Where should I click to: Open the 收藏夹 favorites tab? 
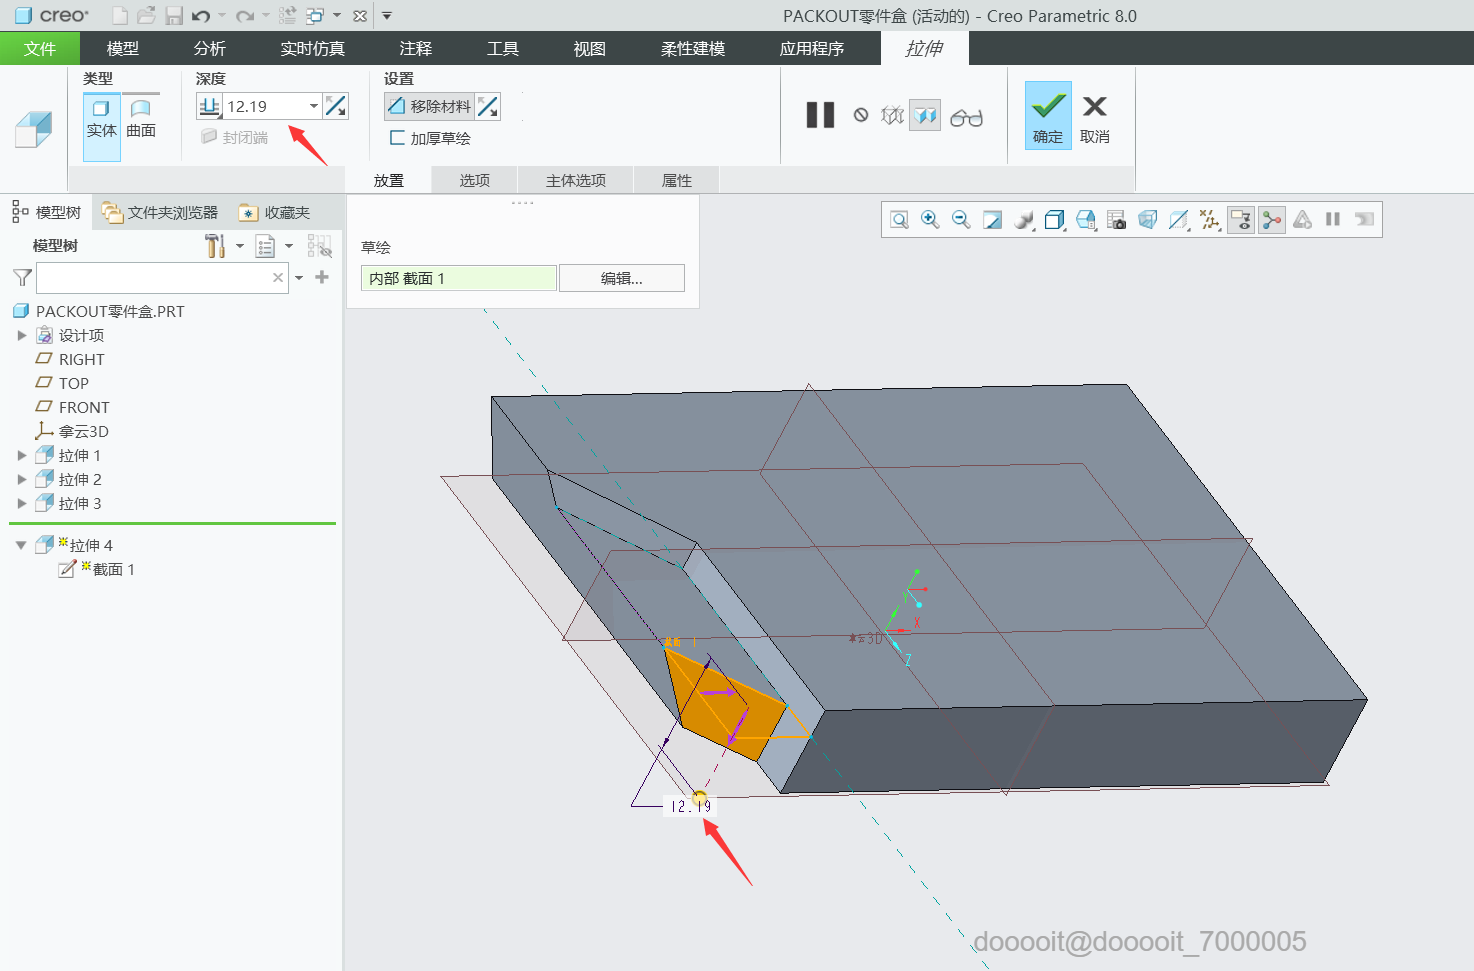(275, 212)
